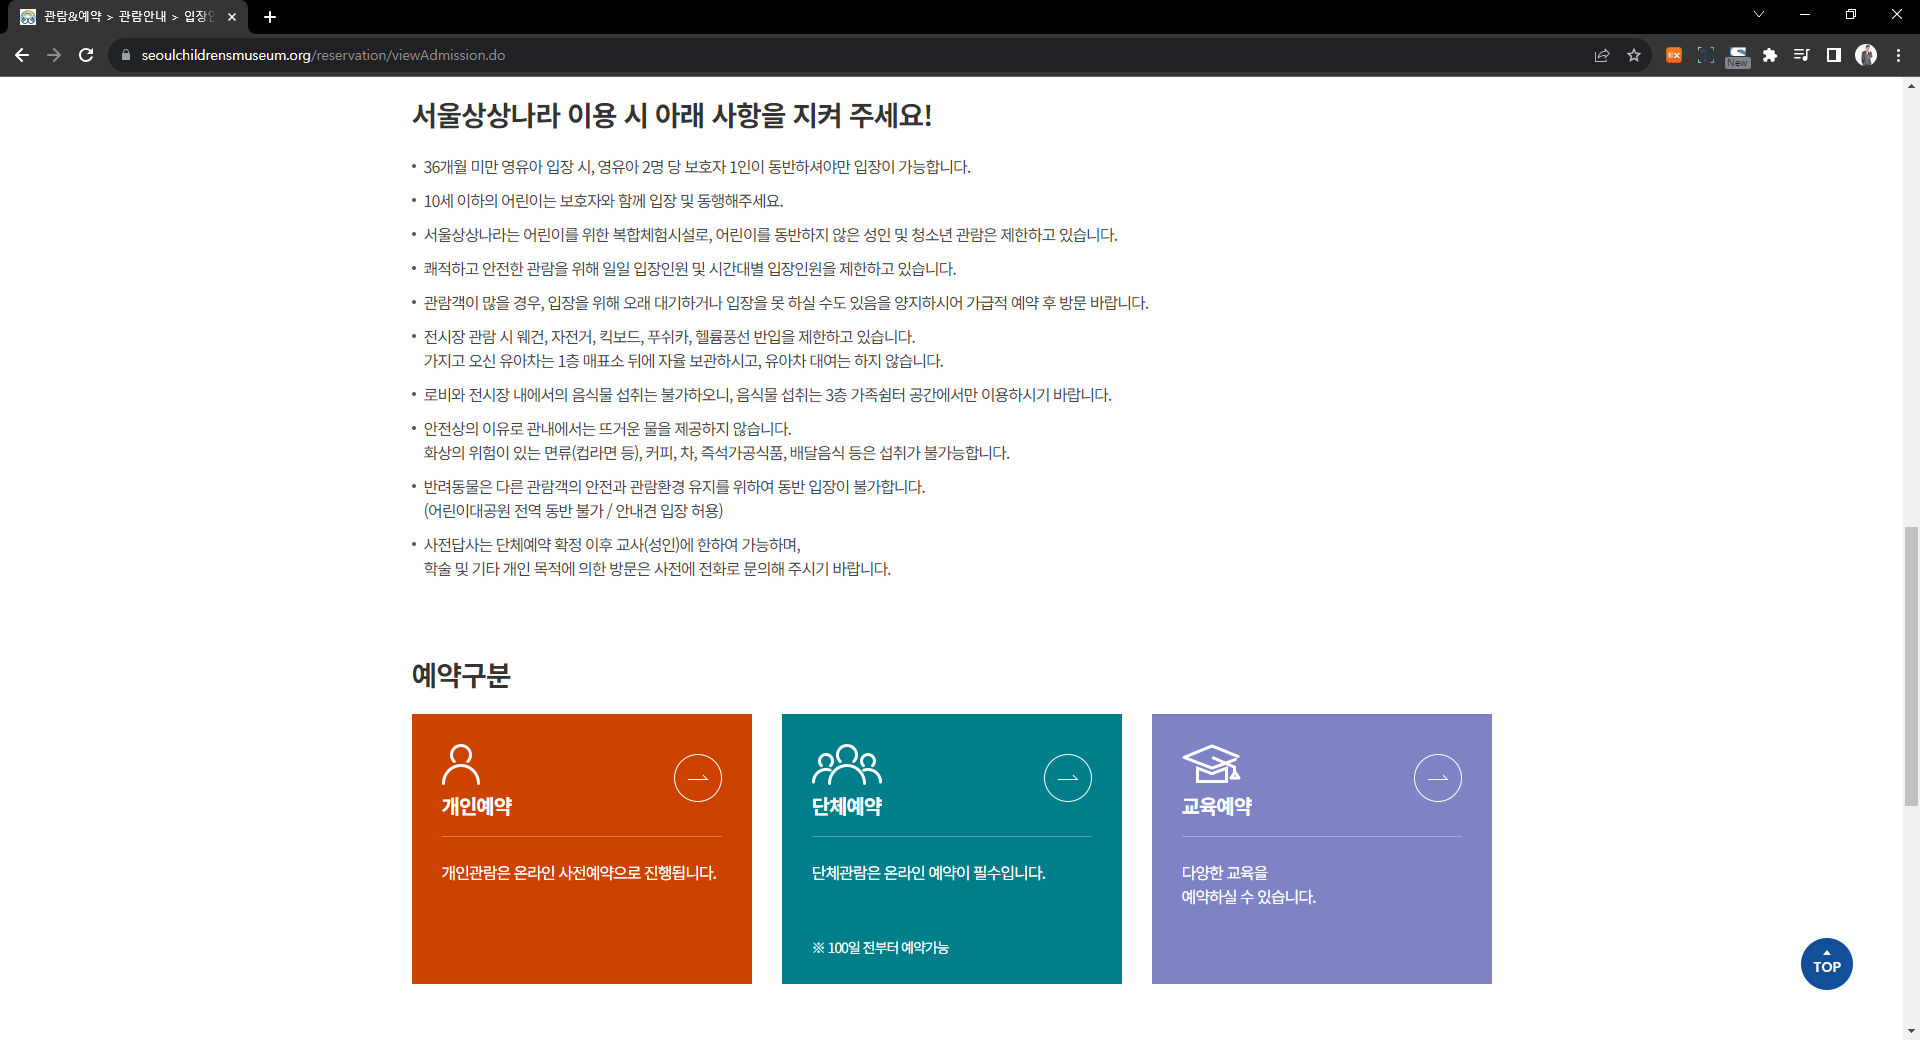Screen dimensions: 1920x1040
Task: Click heading 서울상상나라 이용 시 아래 사항을 지켜 주세요!
Action: pyautogui.click(x=672, y=115)
